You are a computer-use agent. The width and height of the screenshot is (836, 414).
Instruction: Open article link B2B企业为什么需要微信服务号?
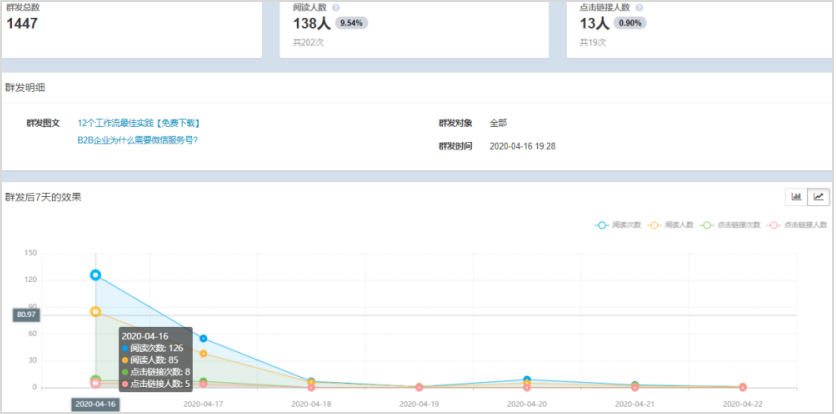(x=137, y=140)
